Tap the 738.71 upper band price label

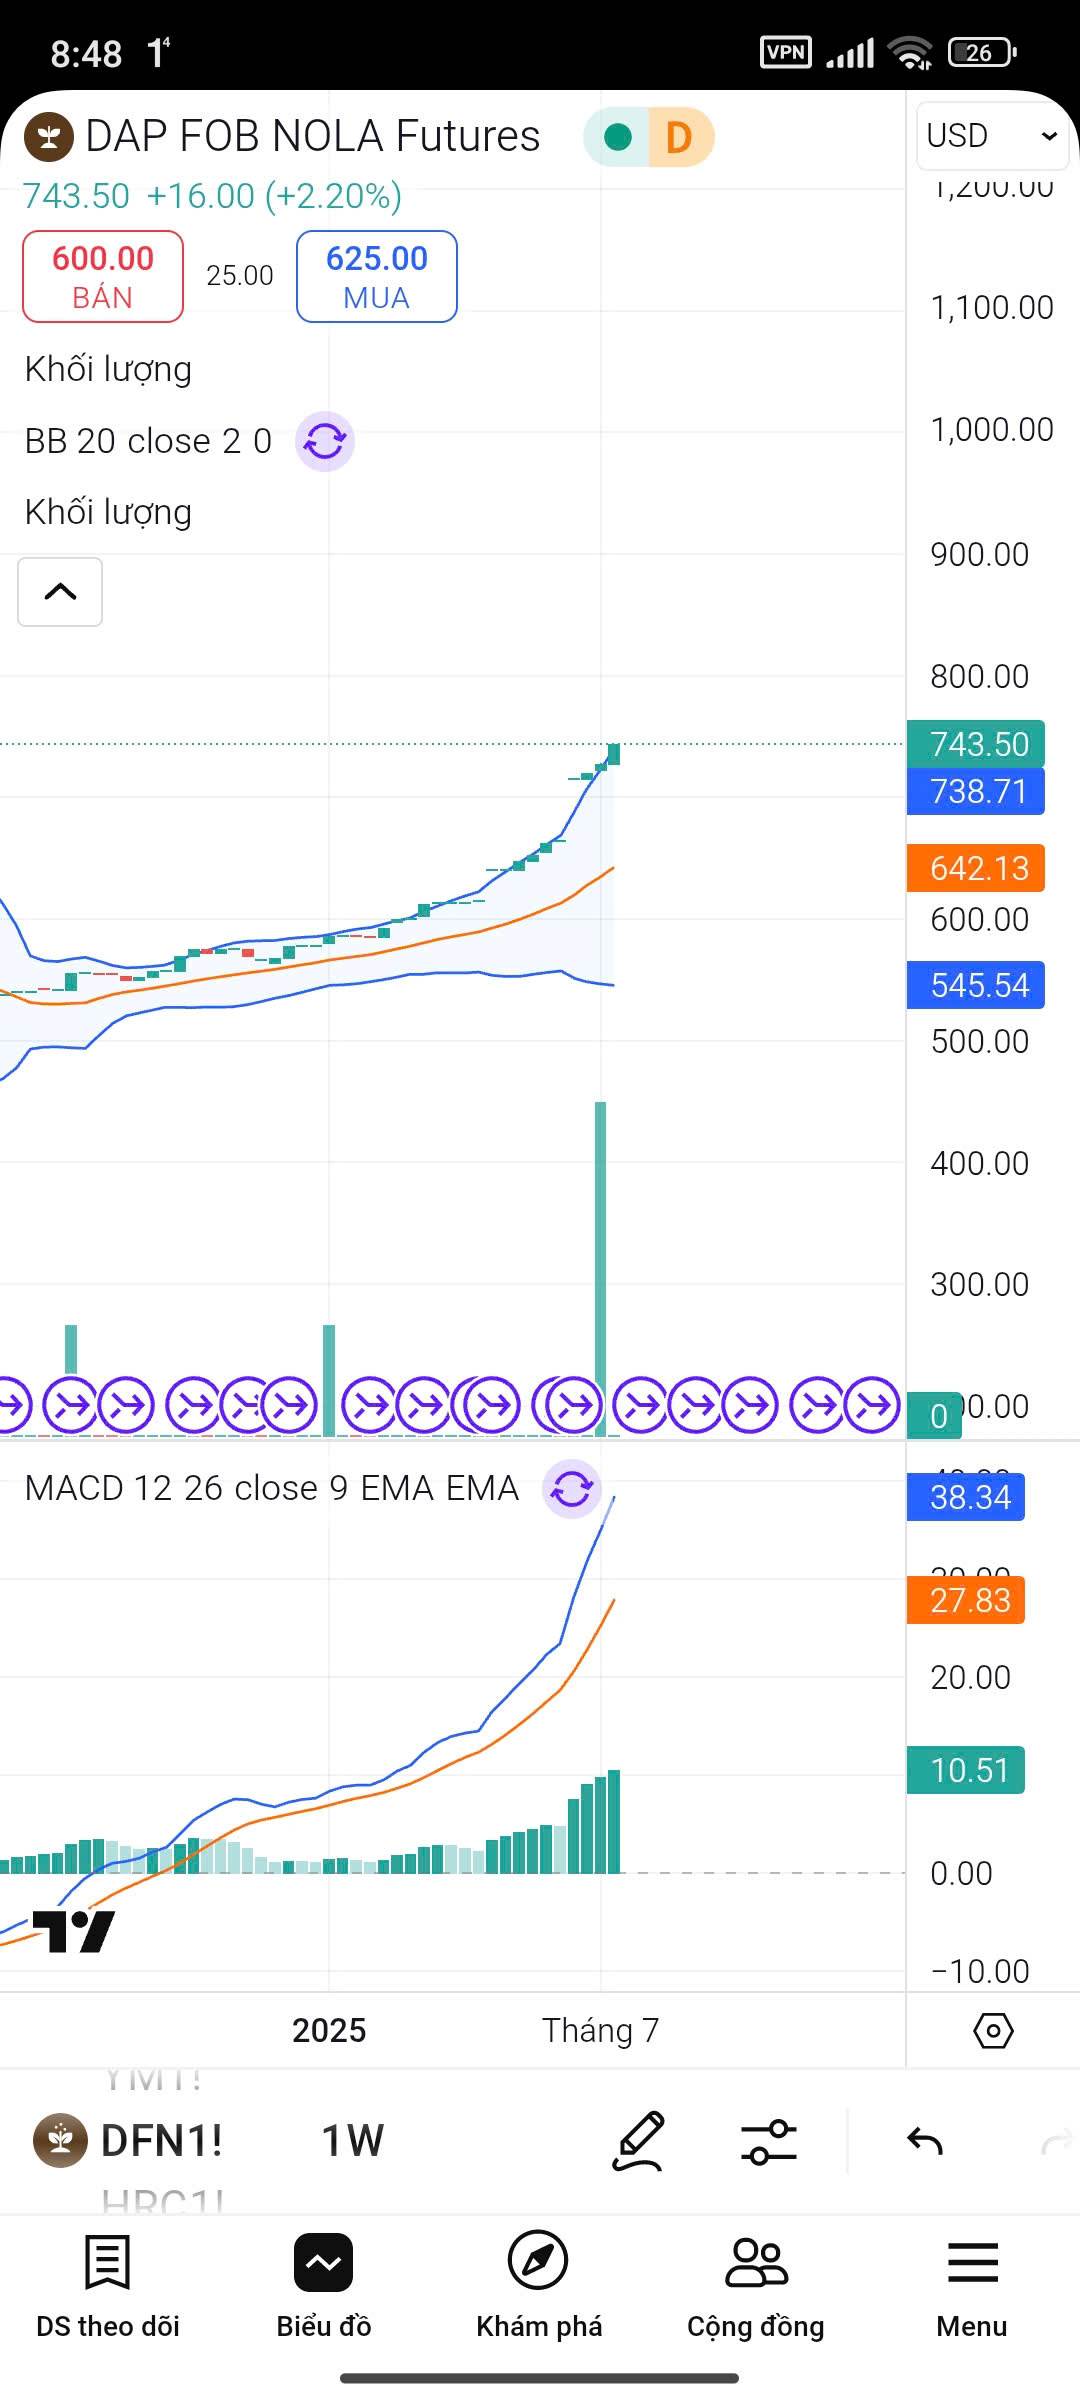pos(976,791)
